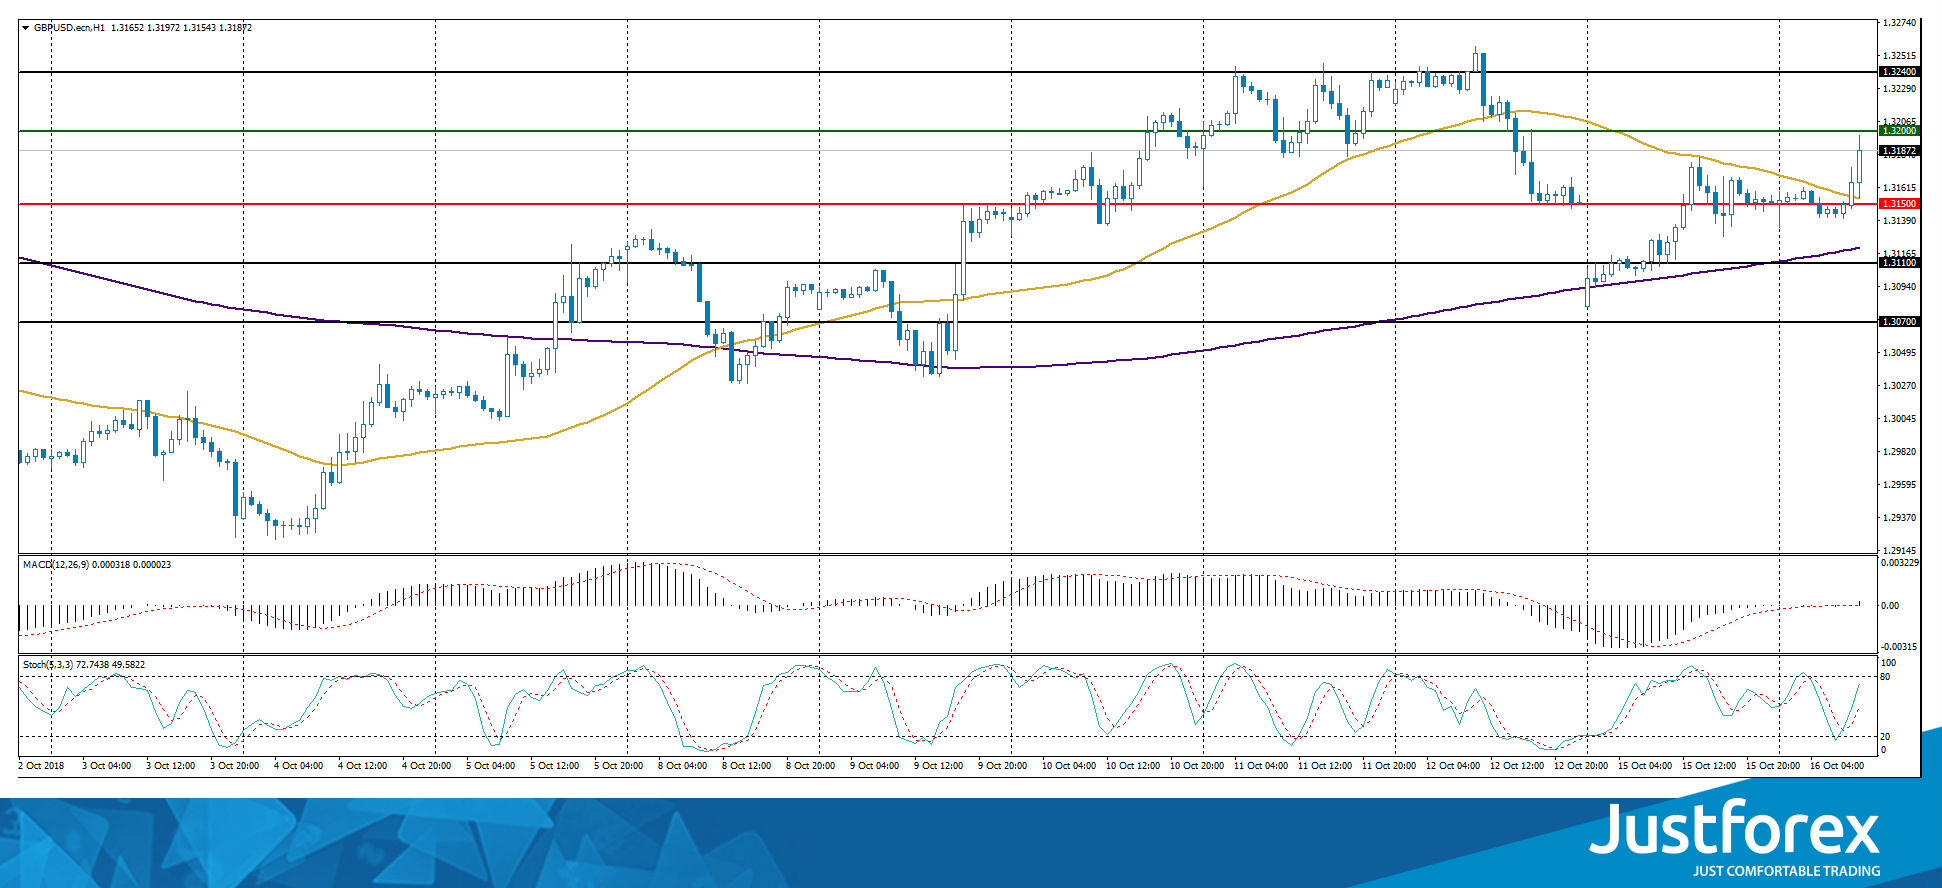
Task: Click the 1.29370 price scale value
Action: tap(1899, 518)
